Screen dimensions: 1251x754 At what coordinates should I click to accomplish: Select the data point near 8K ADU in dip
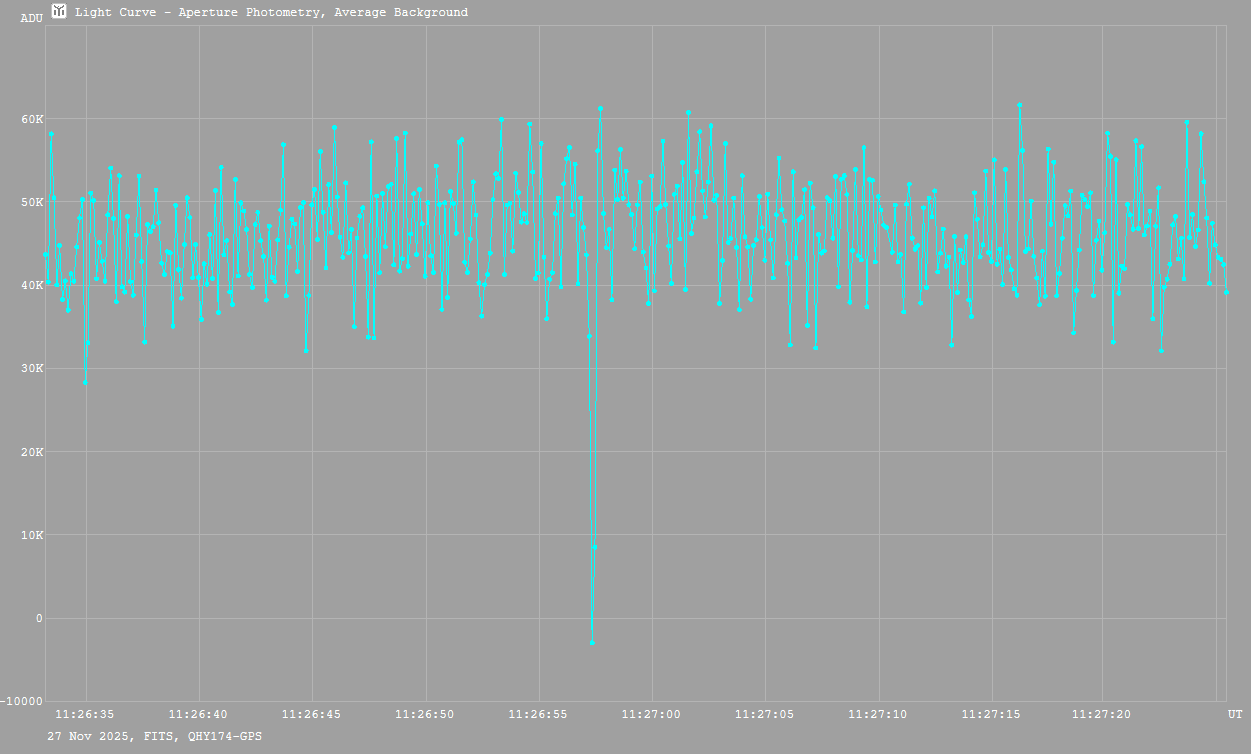point(595,547)
